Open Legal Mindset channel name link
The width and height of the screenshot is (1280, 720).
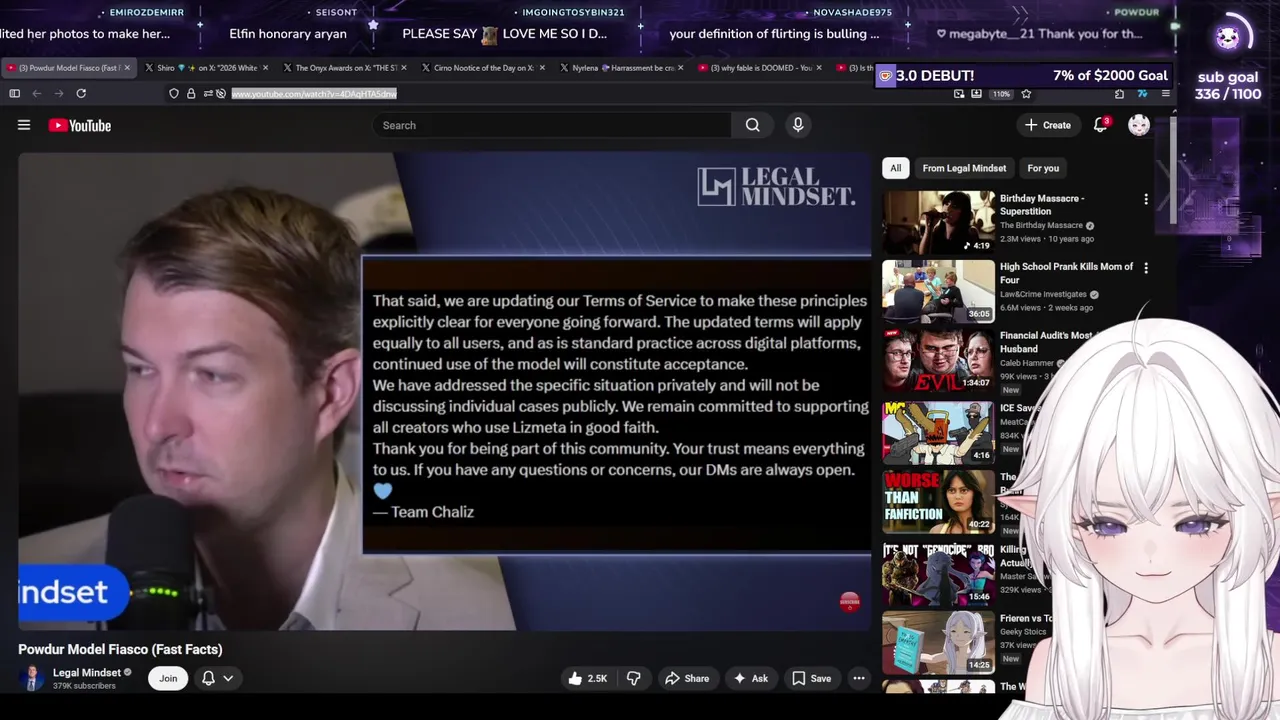point(87,672)
